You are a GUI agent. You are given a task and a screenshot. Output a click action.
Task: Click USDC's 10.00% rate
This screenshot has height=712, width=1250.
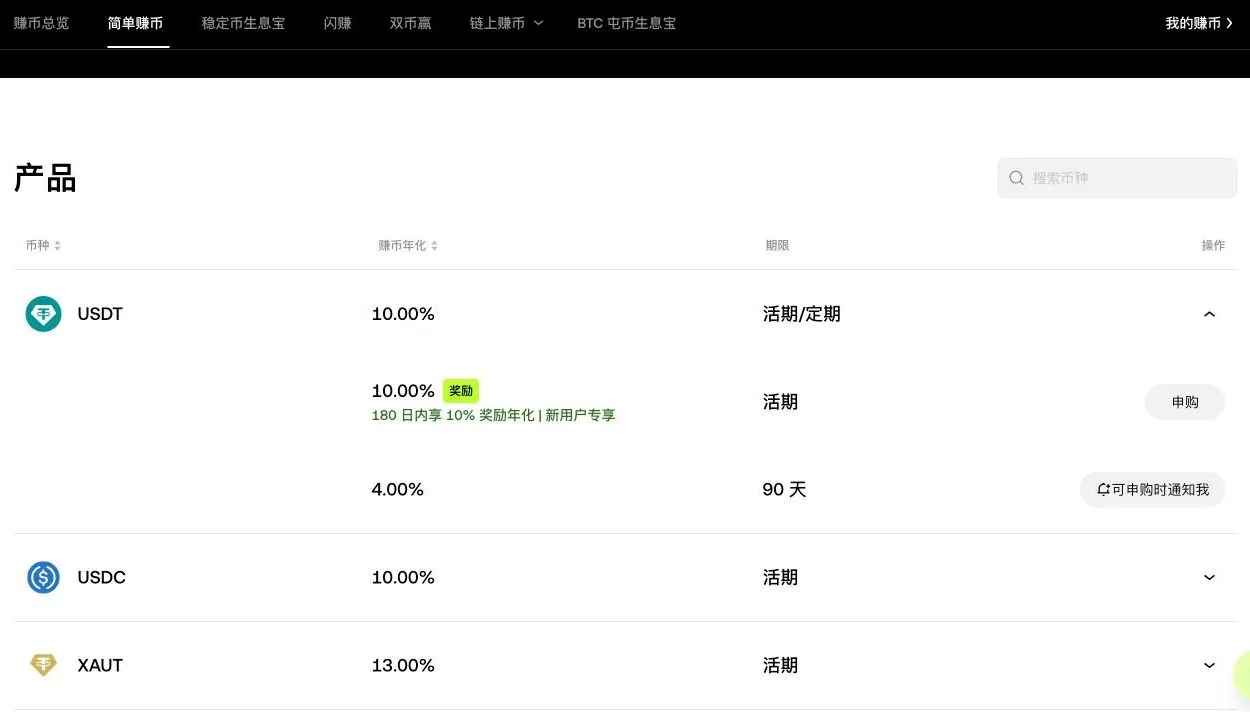(403, 578)
